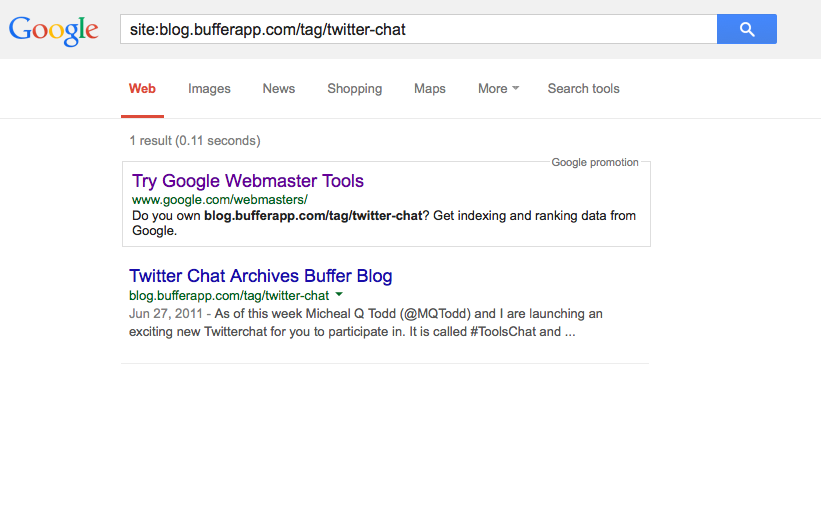This screenshot has height=517, width=821.
Task: Click the '1 result (0.11 seconds)' text
Action: point(195,141)
